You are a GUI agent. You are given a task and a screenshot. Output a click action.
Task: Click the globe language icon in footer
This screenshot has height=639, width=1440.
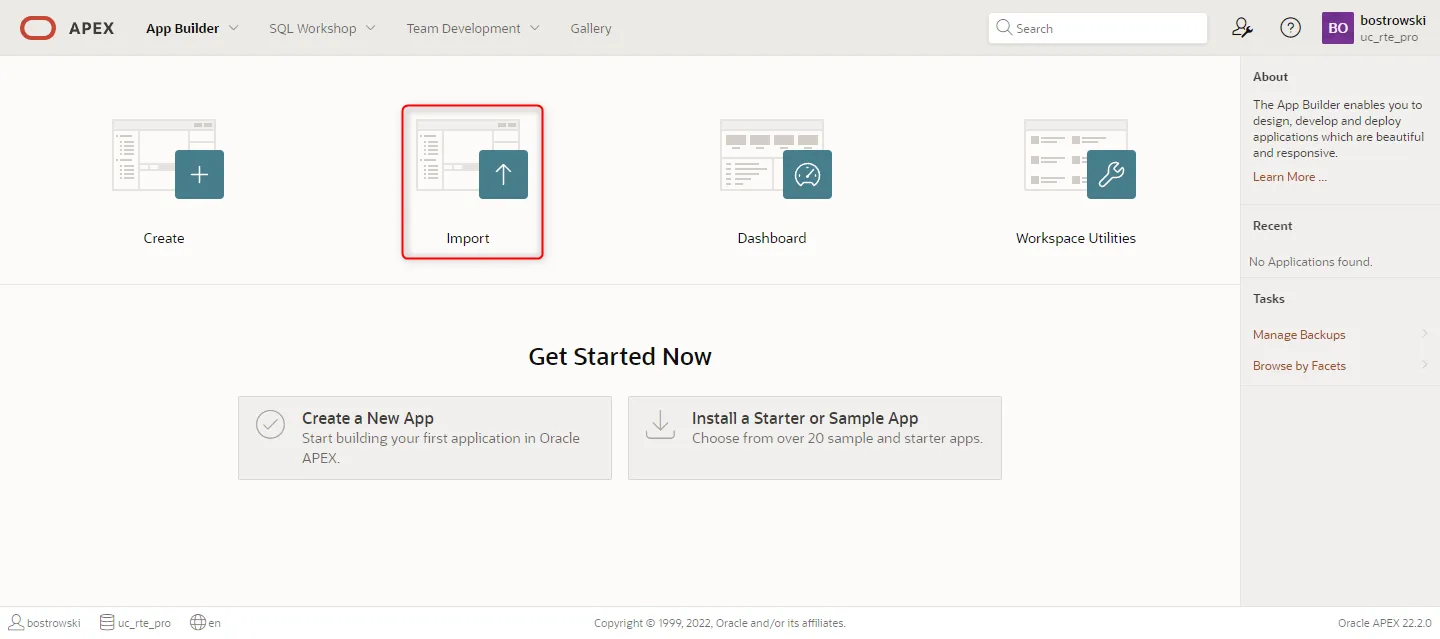198,622
